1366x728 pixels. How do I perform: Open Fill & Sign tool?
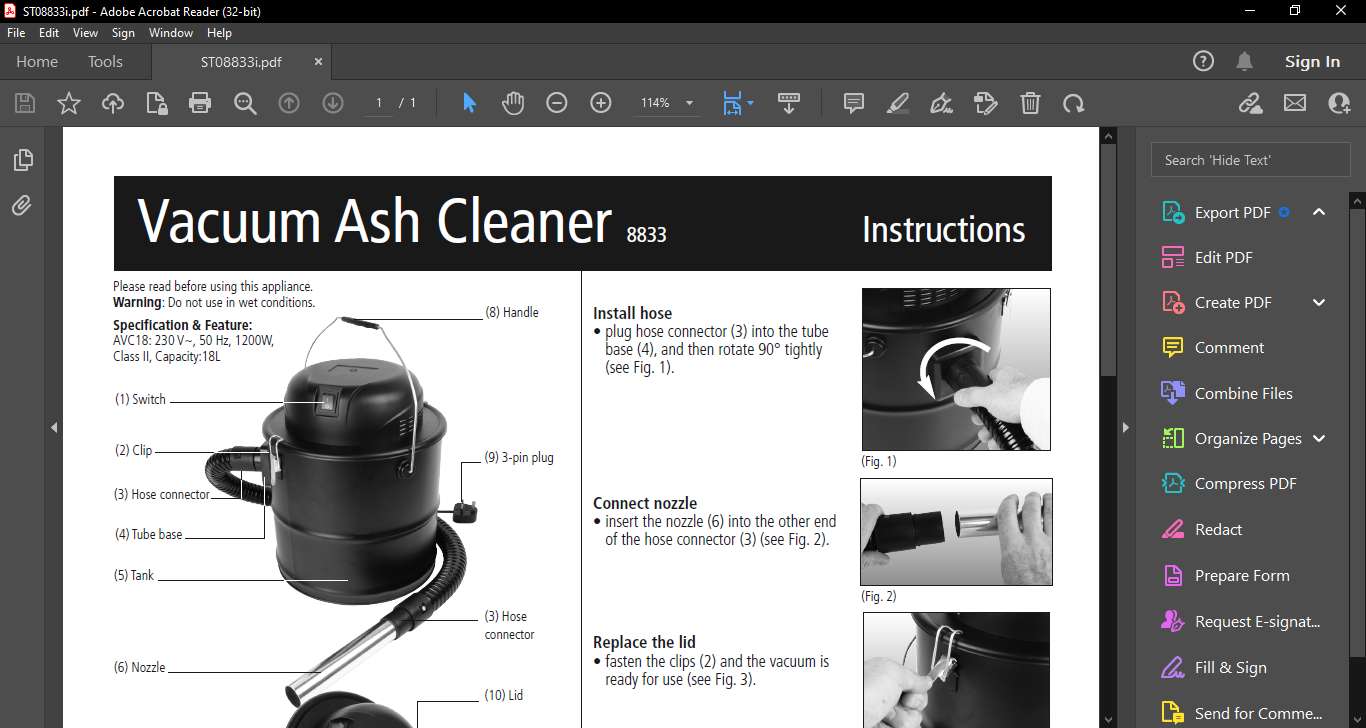click(x=1230, y=668)
